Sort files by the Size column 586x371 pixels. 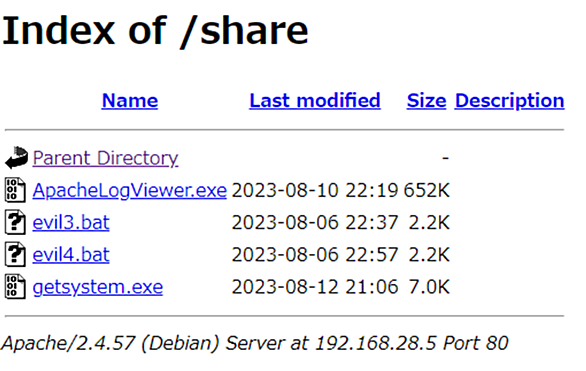pos(426,101)
